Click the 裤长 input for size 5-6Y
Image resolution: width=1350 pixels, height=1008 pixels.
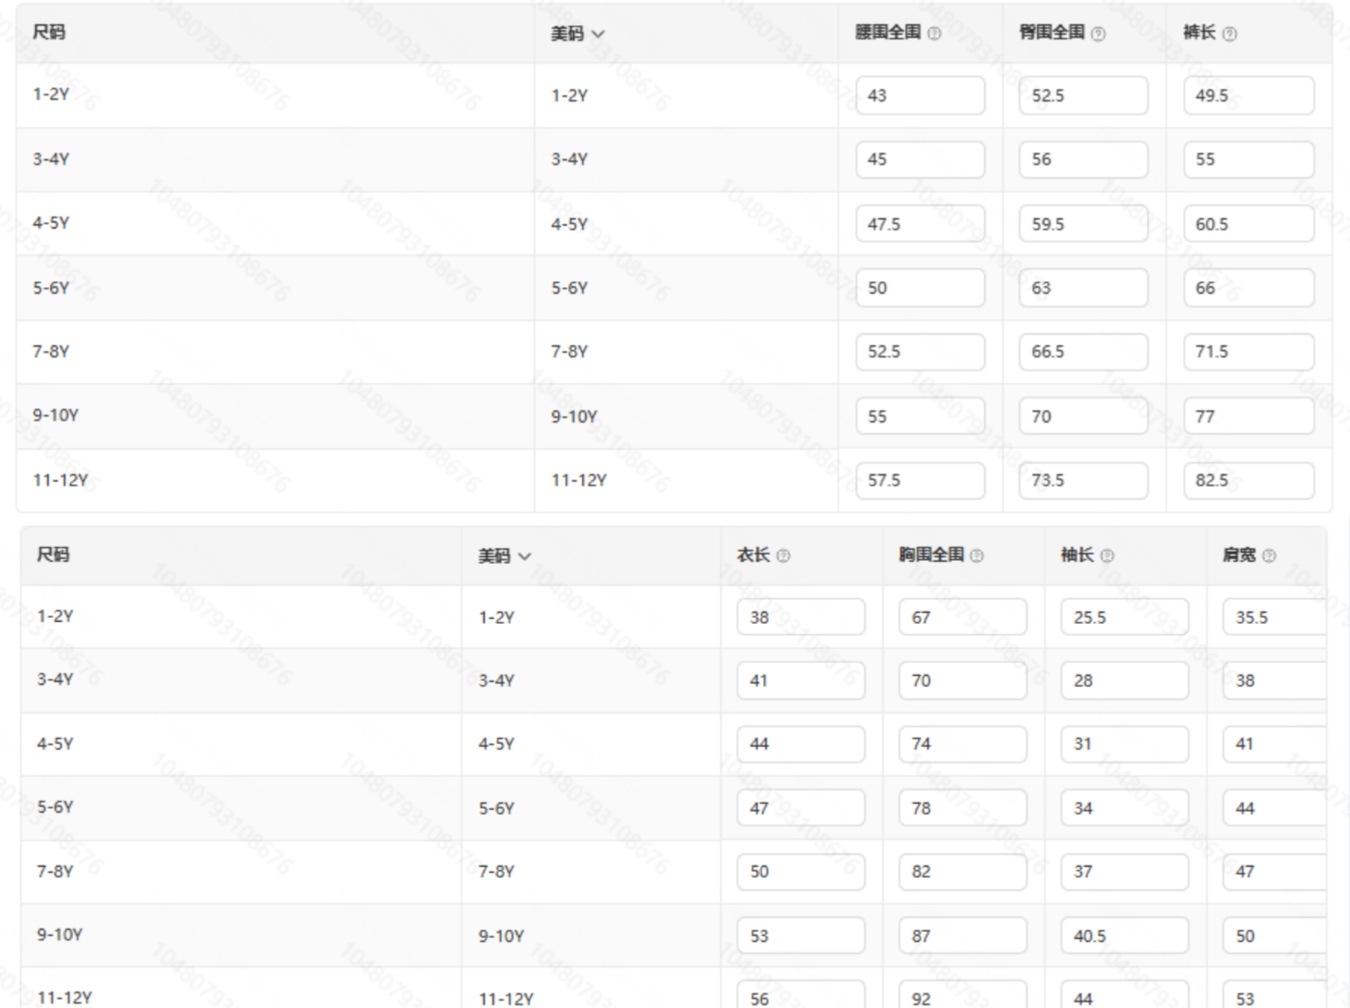(x=1249, y=288)
